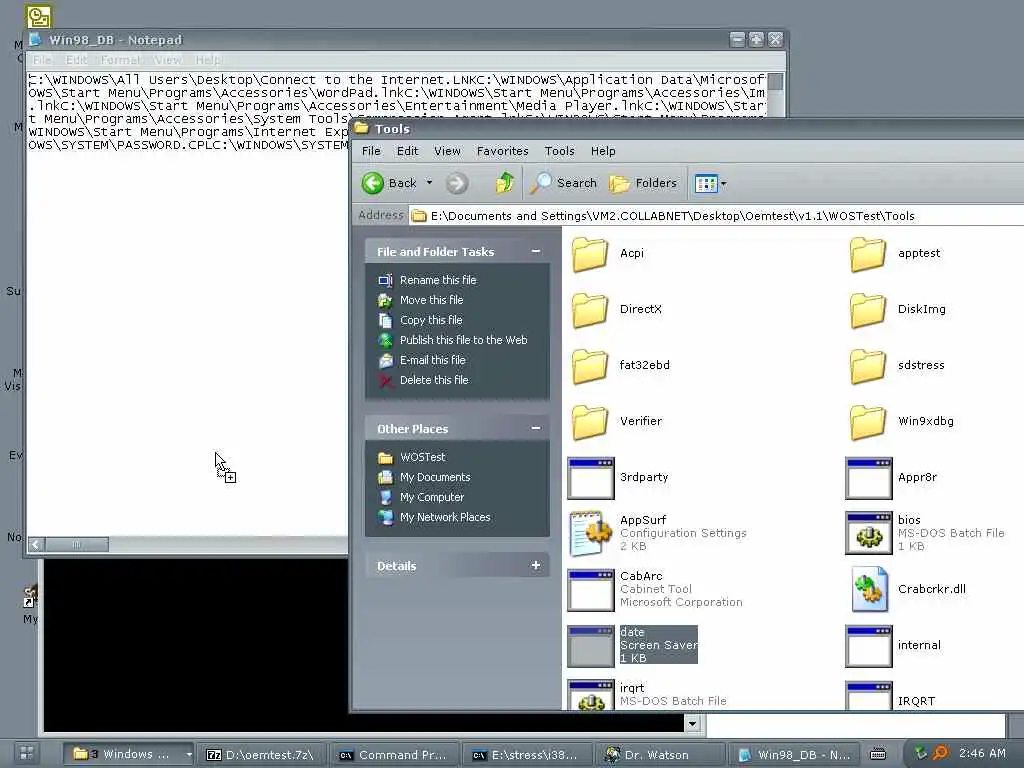Open the Favorites menu
The image size is (1024, 768).
(502, 151)
